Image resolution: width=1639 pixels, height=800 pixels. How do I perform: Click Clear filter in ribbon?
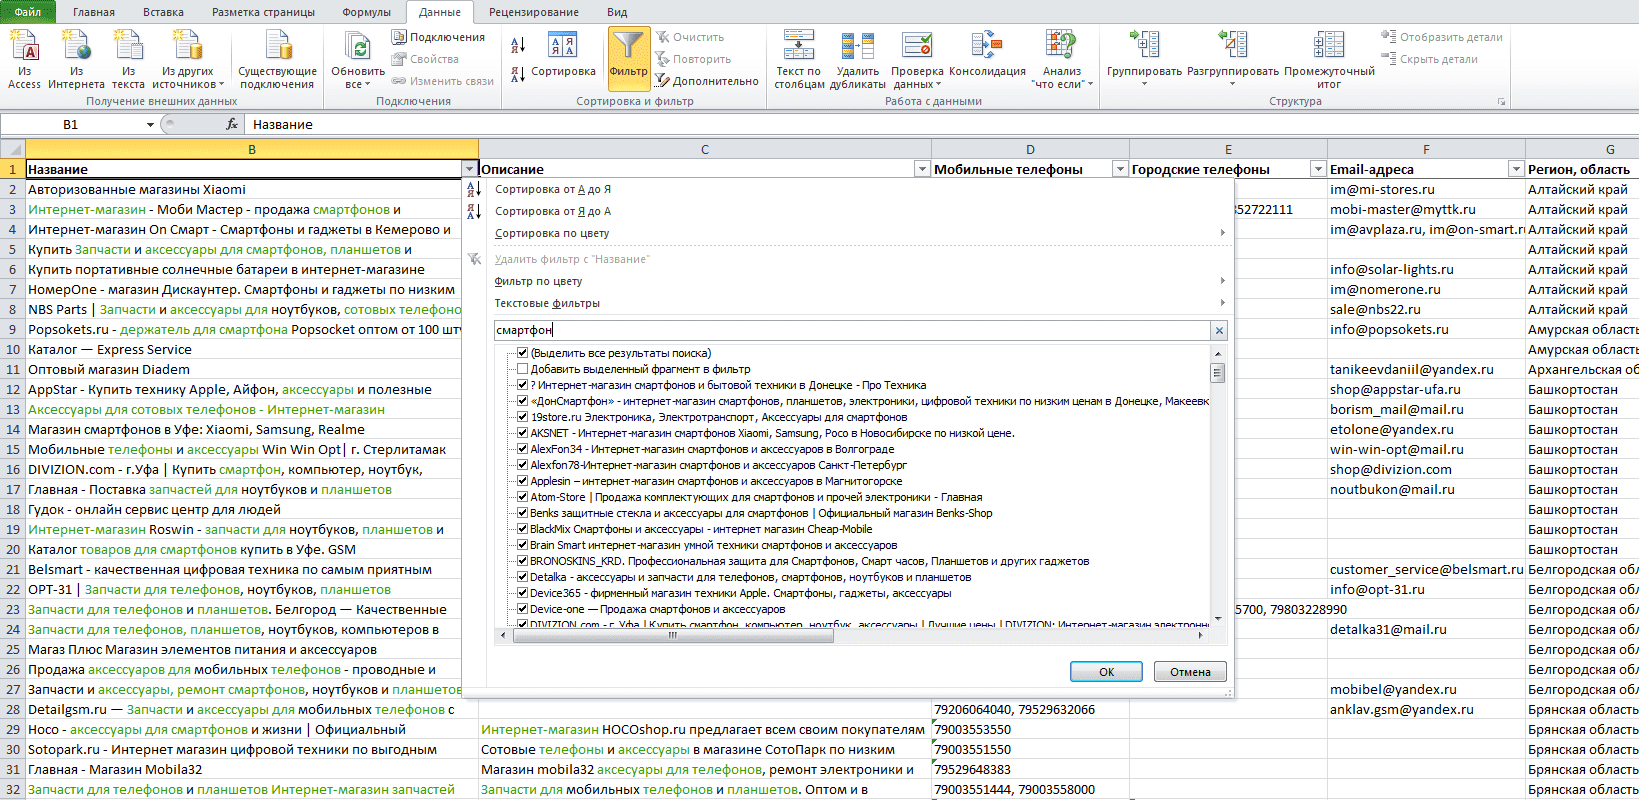(x=690, y=37)
